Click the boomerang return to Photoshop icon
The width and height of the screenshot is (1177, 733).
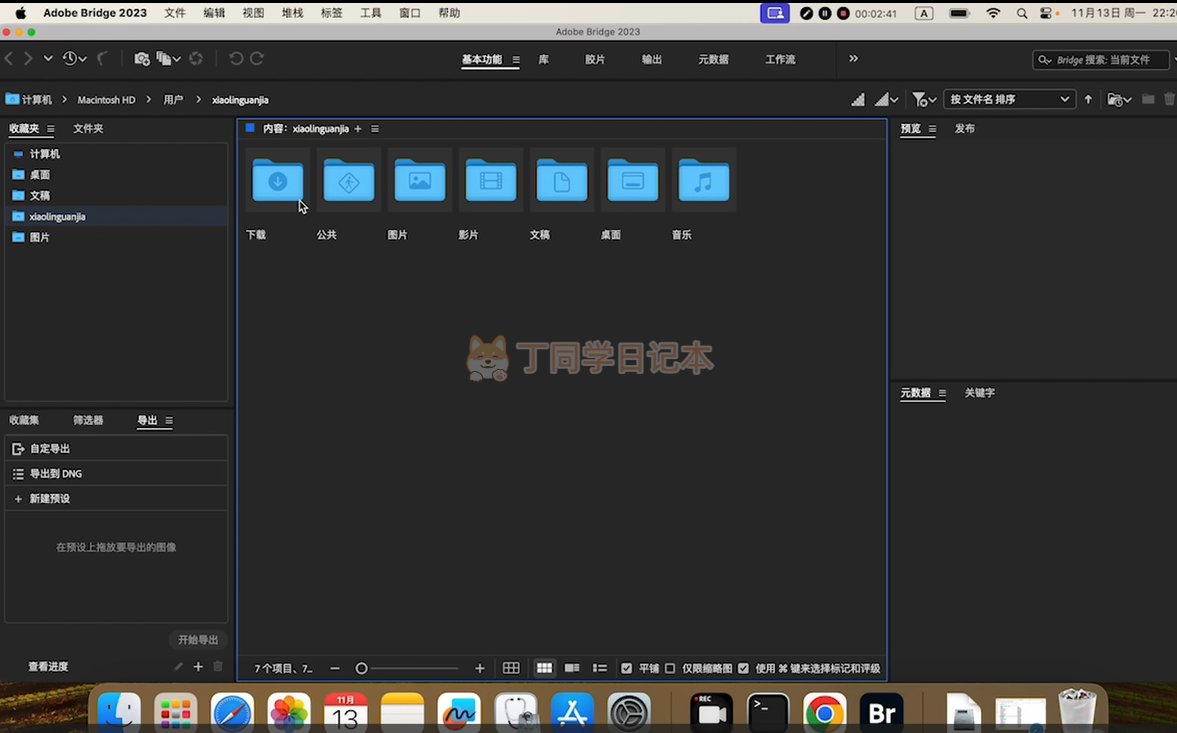click(x=102, y=59)
